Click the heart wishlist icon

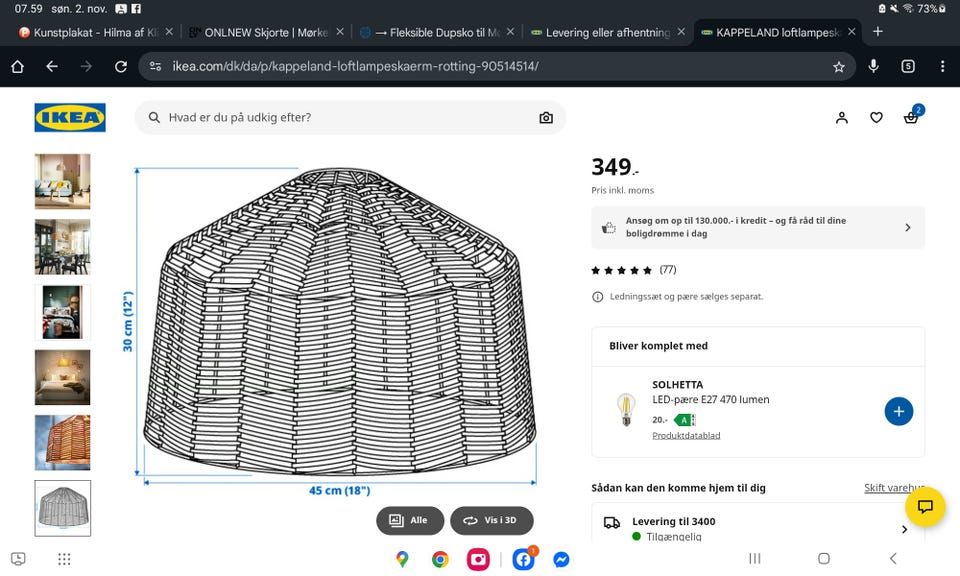[876, 117]
